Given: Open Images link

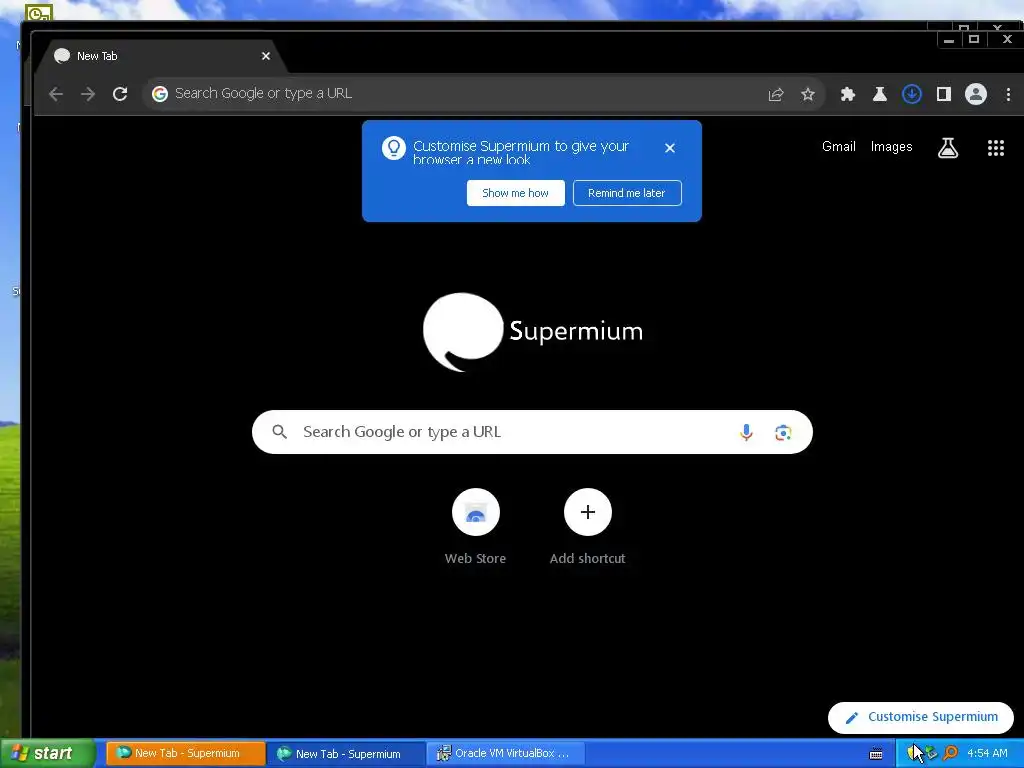Looking at the screenshot, I should 891,147.
